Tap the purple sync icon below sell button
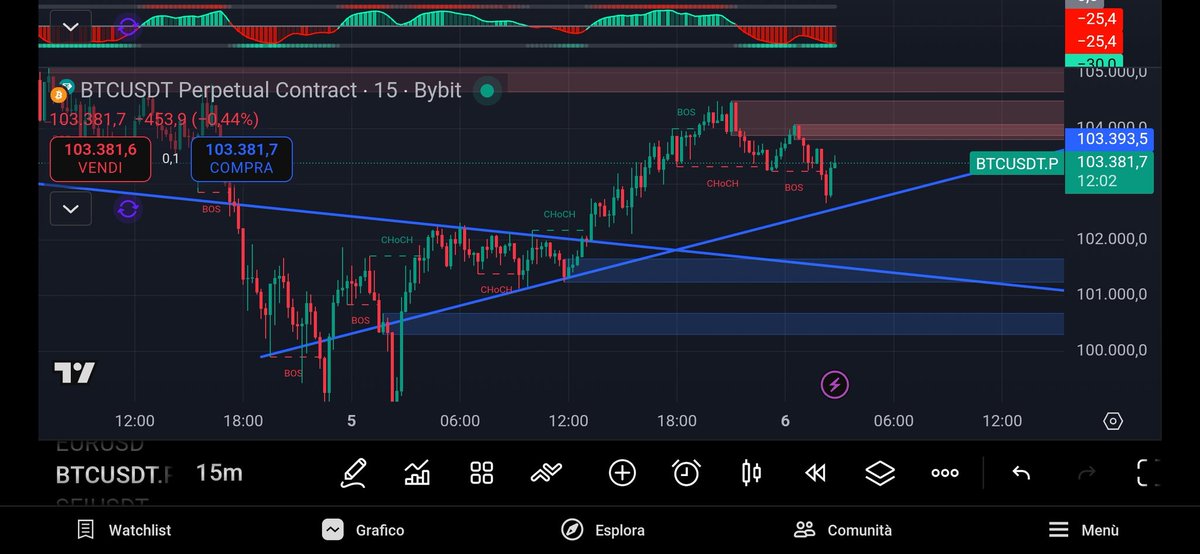Viewport: 1200px width, 554px height. tap(127, 209)
